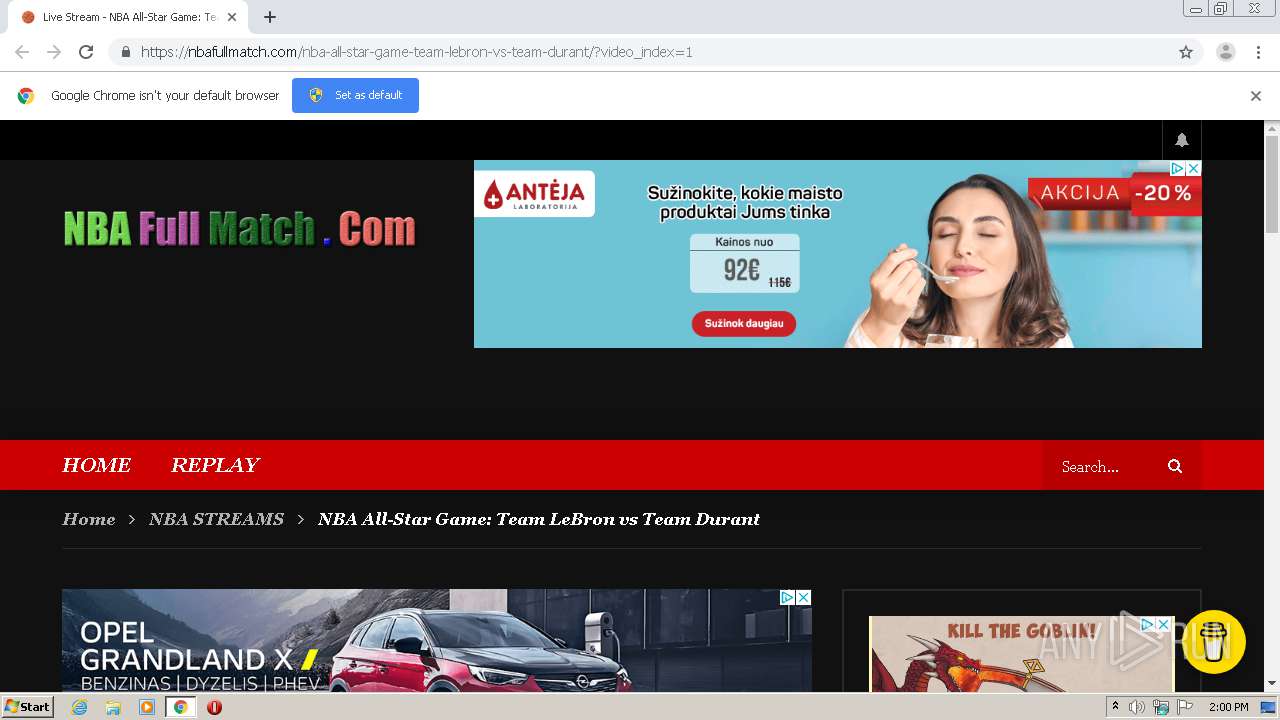The width and height of the screenshot is (1280, 720).
Task: Click the scrollbar down arrow
Action: (1272, 684)
